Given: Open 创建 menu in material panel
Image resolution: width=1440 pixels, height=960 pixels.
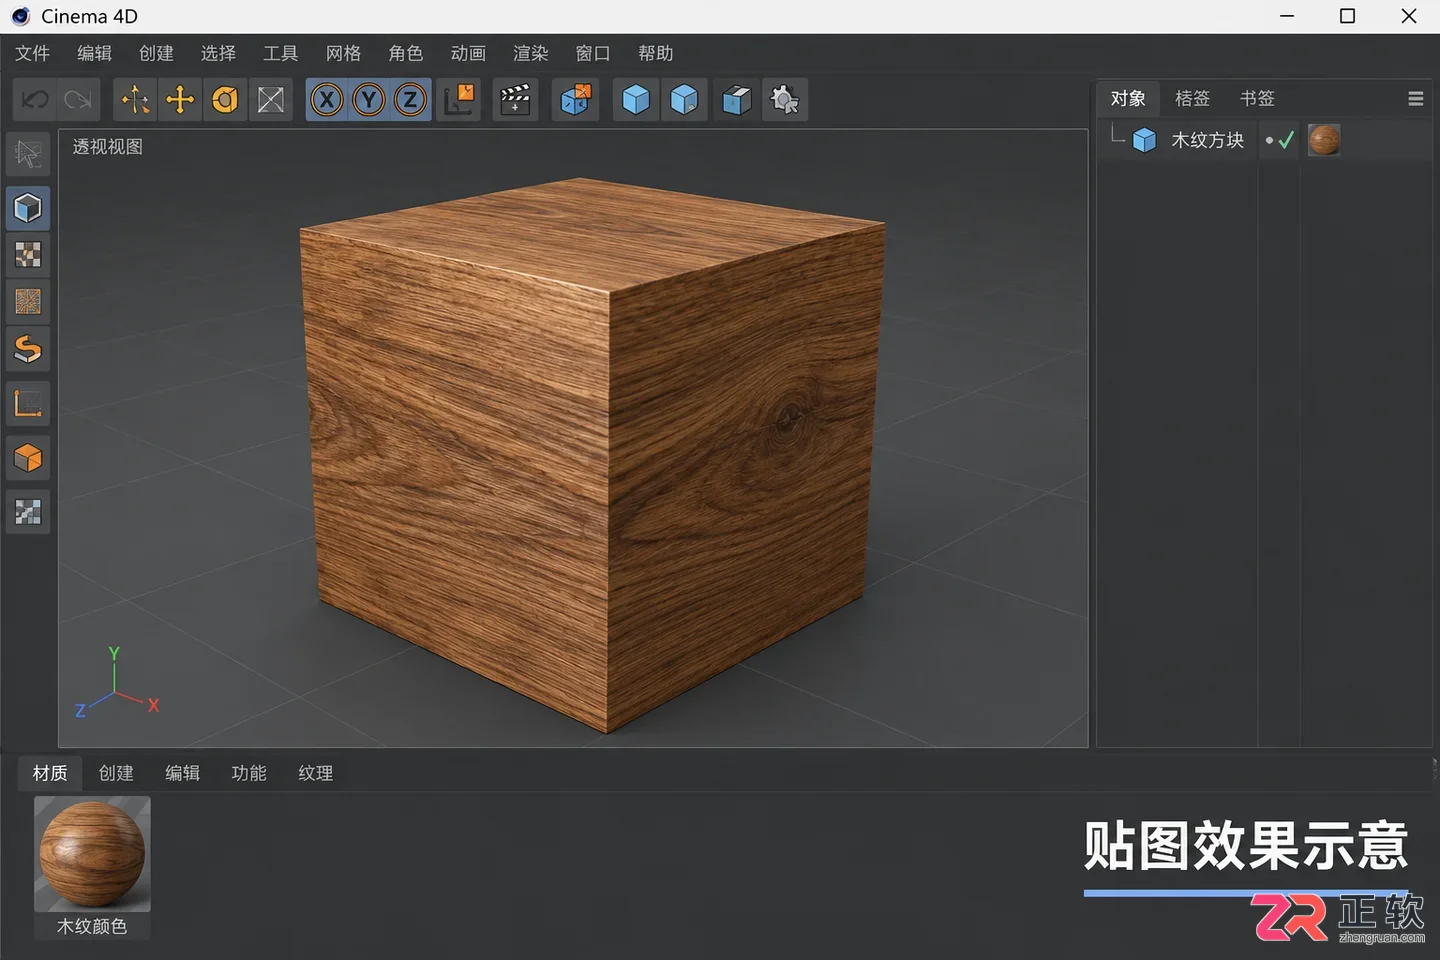Looking at the screenshot, I should point(116,773).
